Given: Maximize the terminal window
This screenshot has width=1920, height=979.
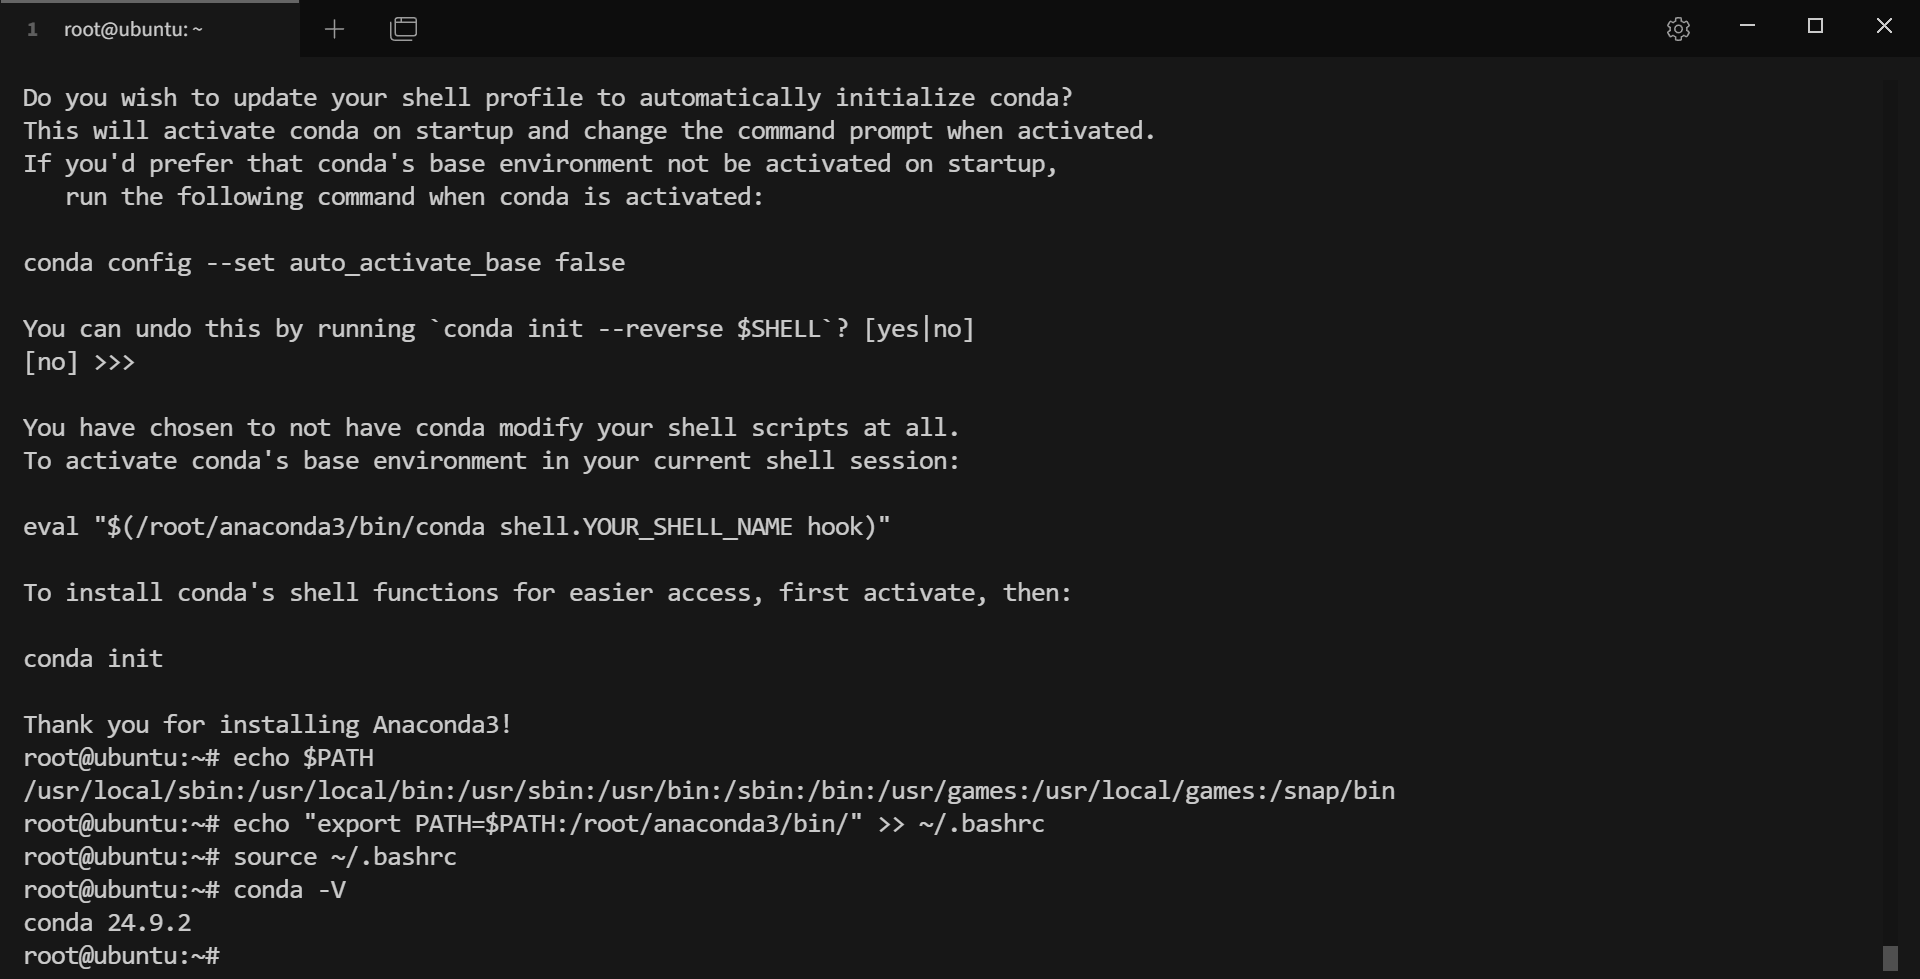Looking at the screenshot, I should point(1816,26).
